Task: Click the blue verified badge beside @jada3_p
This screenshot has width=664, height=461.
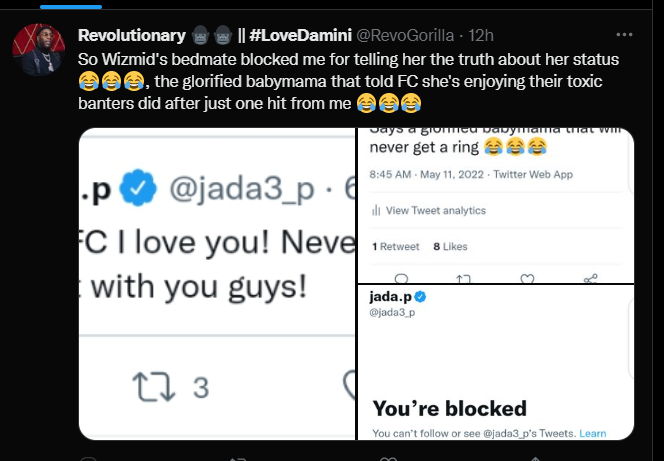Action: click(x=138, y=188)
